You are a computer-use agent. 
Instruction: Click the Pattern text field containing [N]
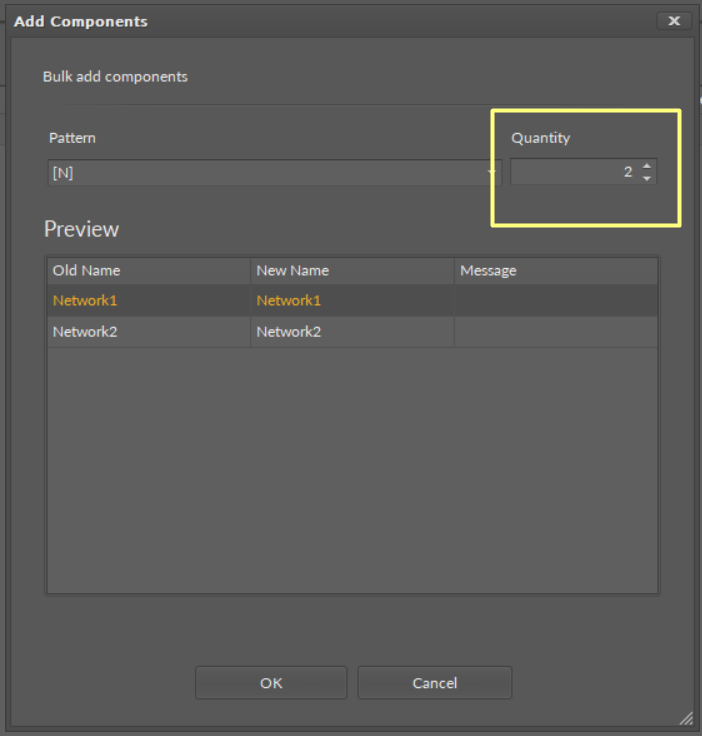pos(265,172)
